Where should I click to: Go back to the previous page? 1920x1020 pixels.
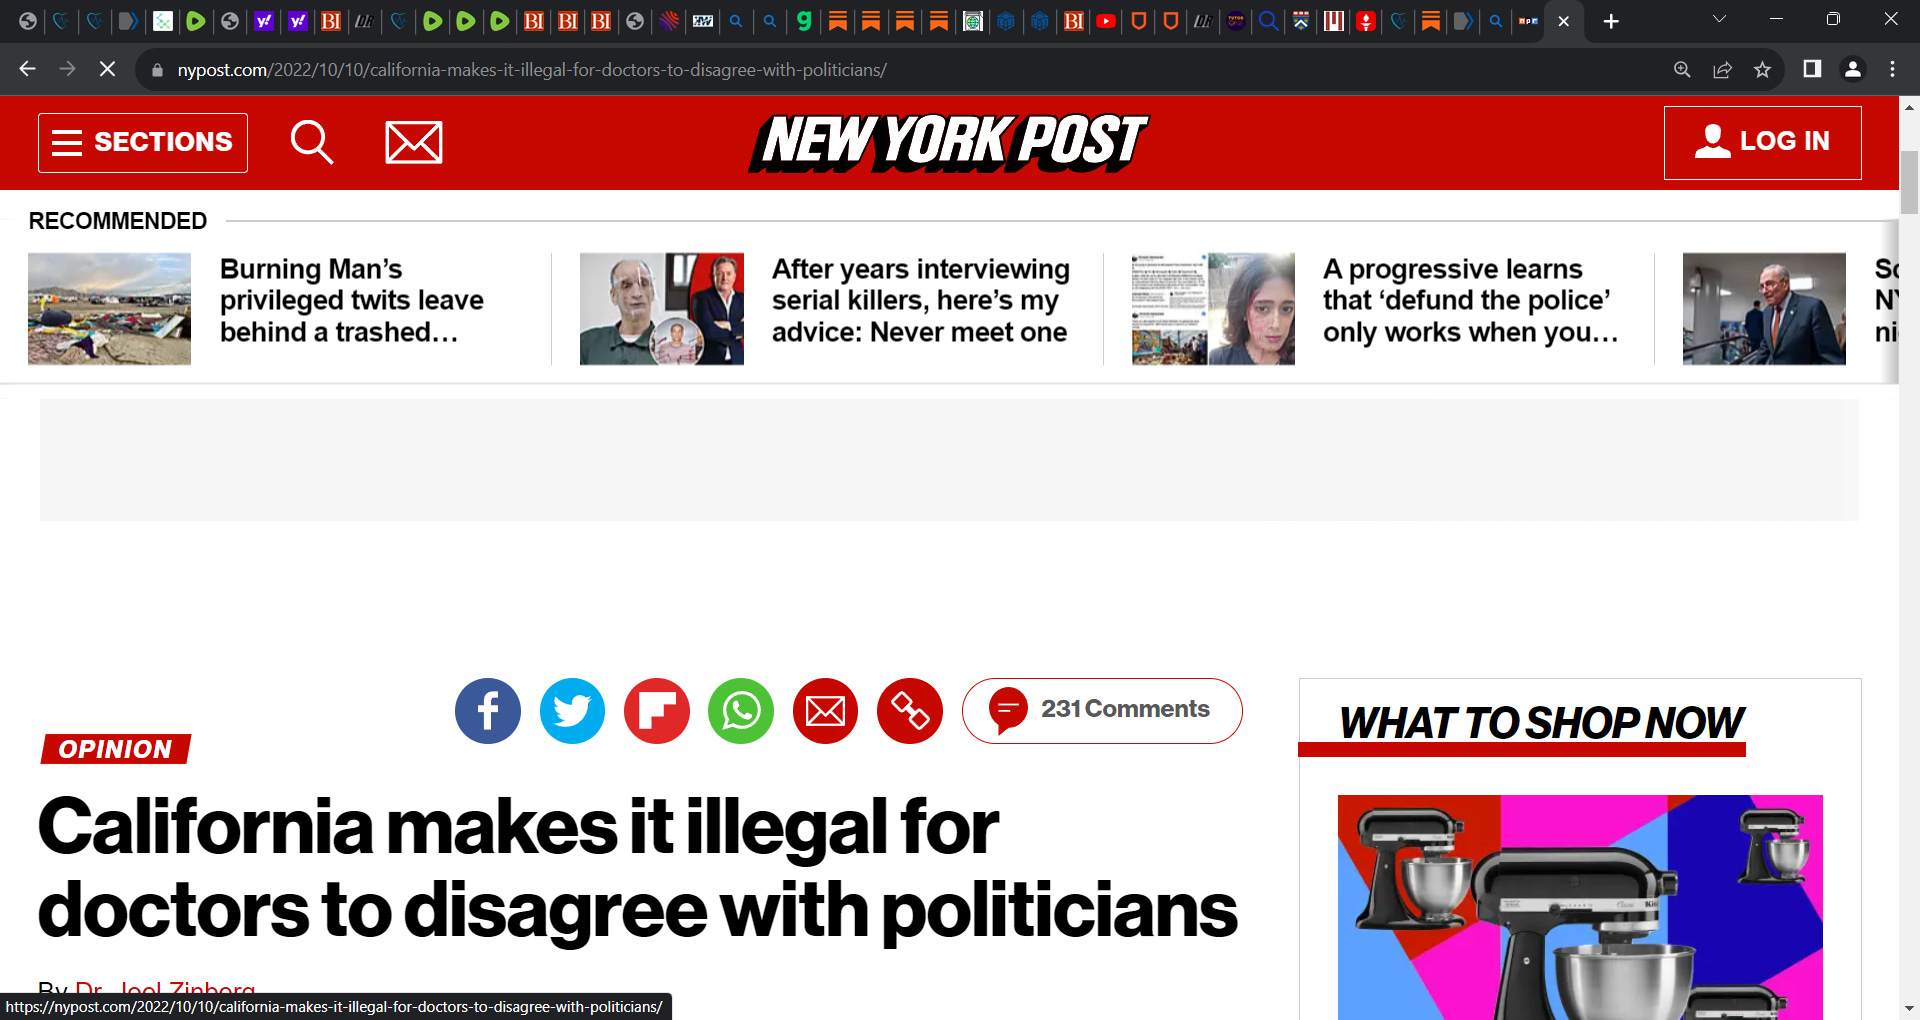coord(27,69)
